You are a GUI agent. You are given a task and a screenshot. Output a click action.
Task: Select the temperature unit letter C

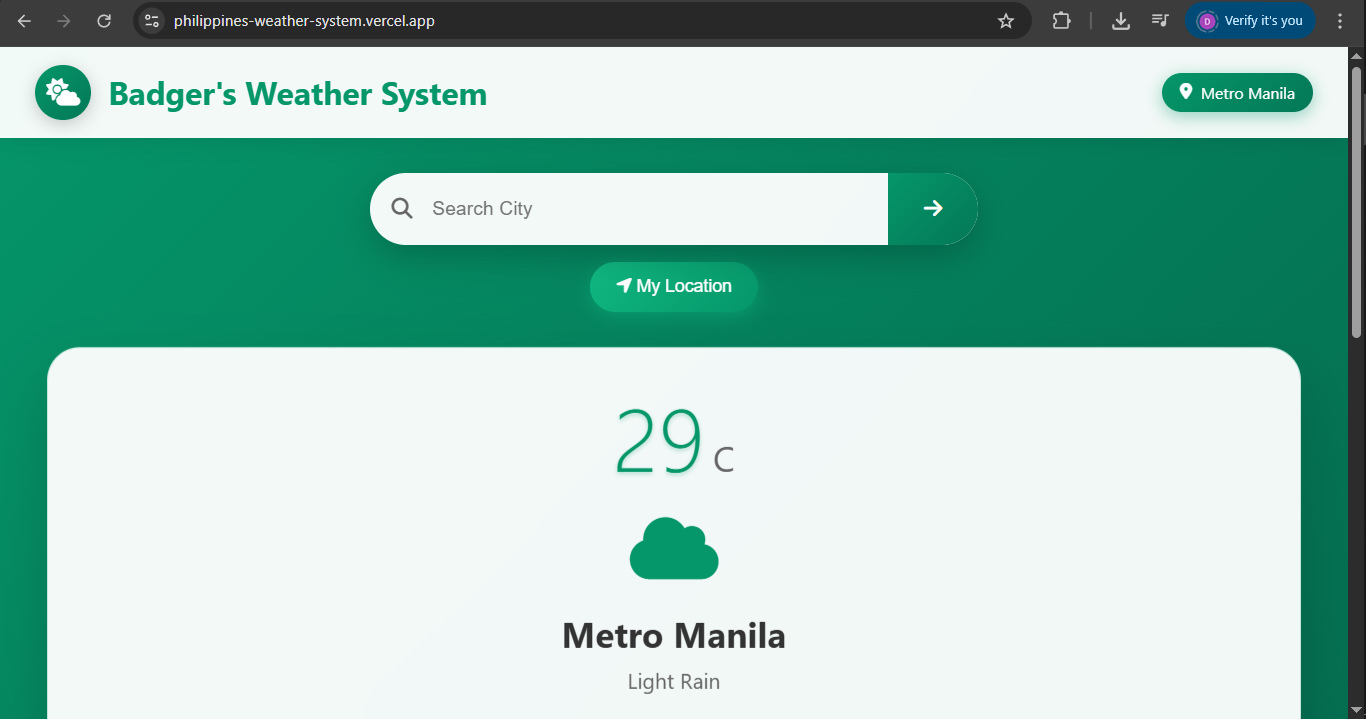pos(724,460)
